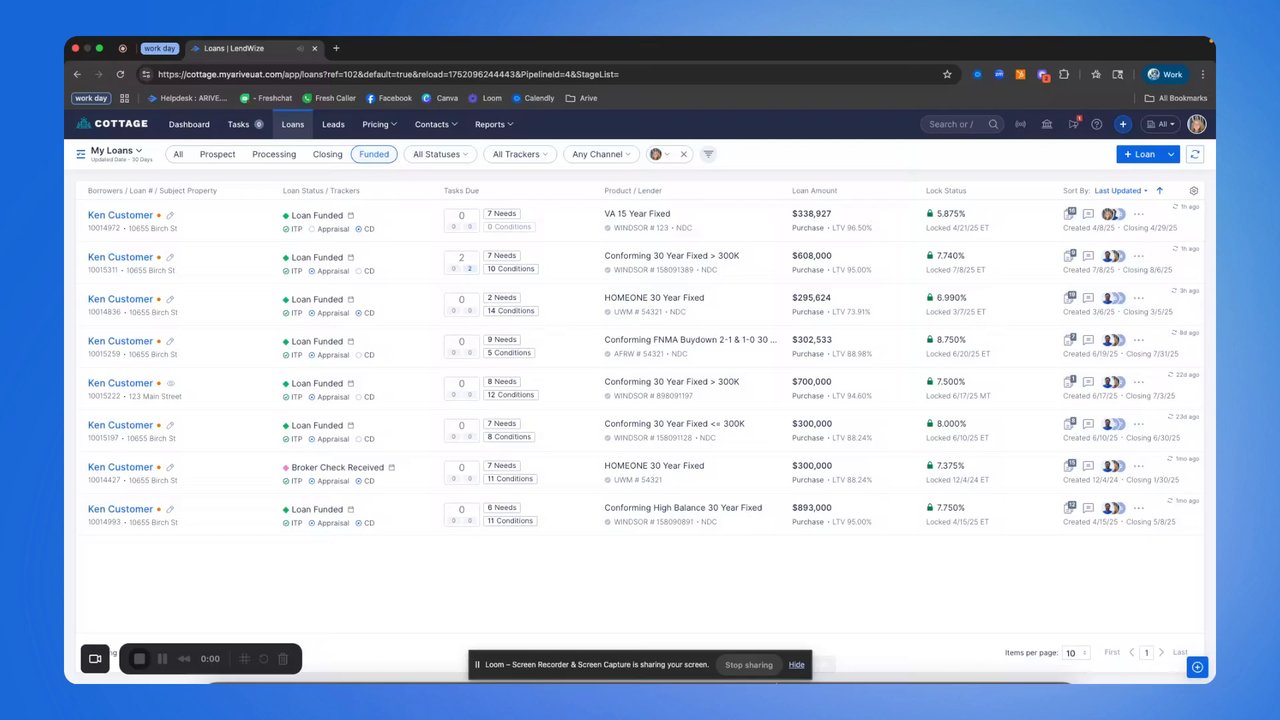Click the search magnifier icon

point(993,125)
